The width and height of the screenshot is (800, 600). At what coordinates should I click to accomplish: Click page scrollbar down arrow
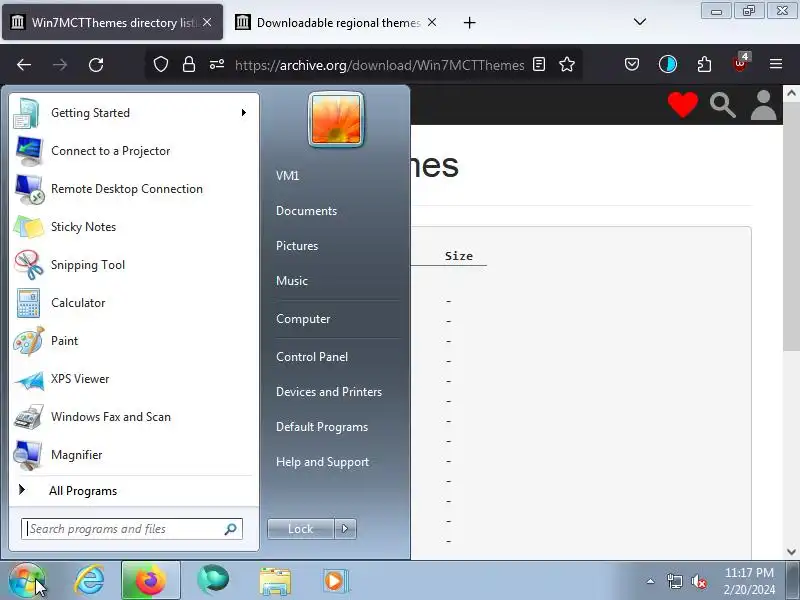[791, 552]
